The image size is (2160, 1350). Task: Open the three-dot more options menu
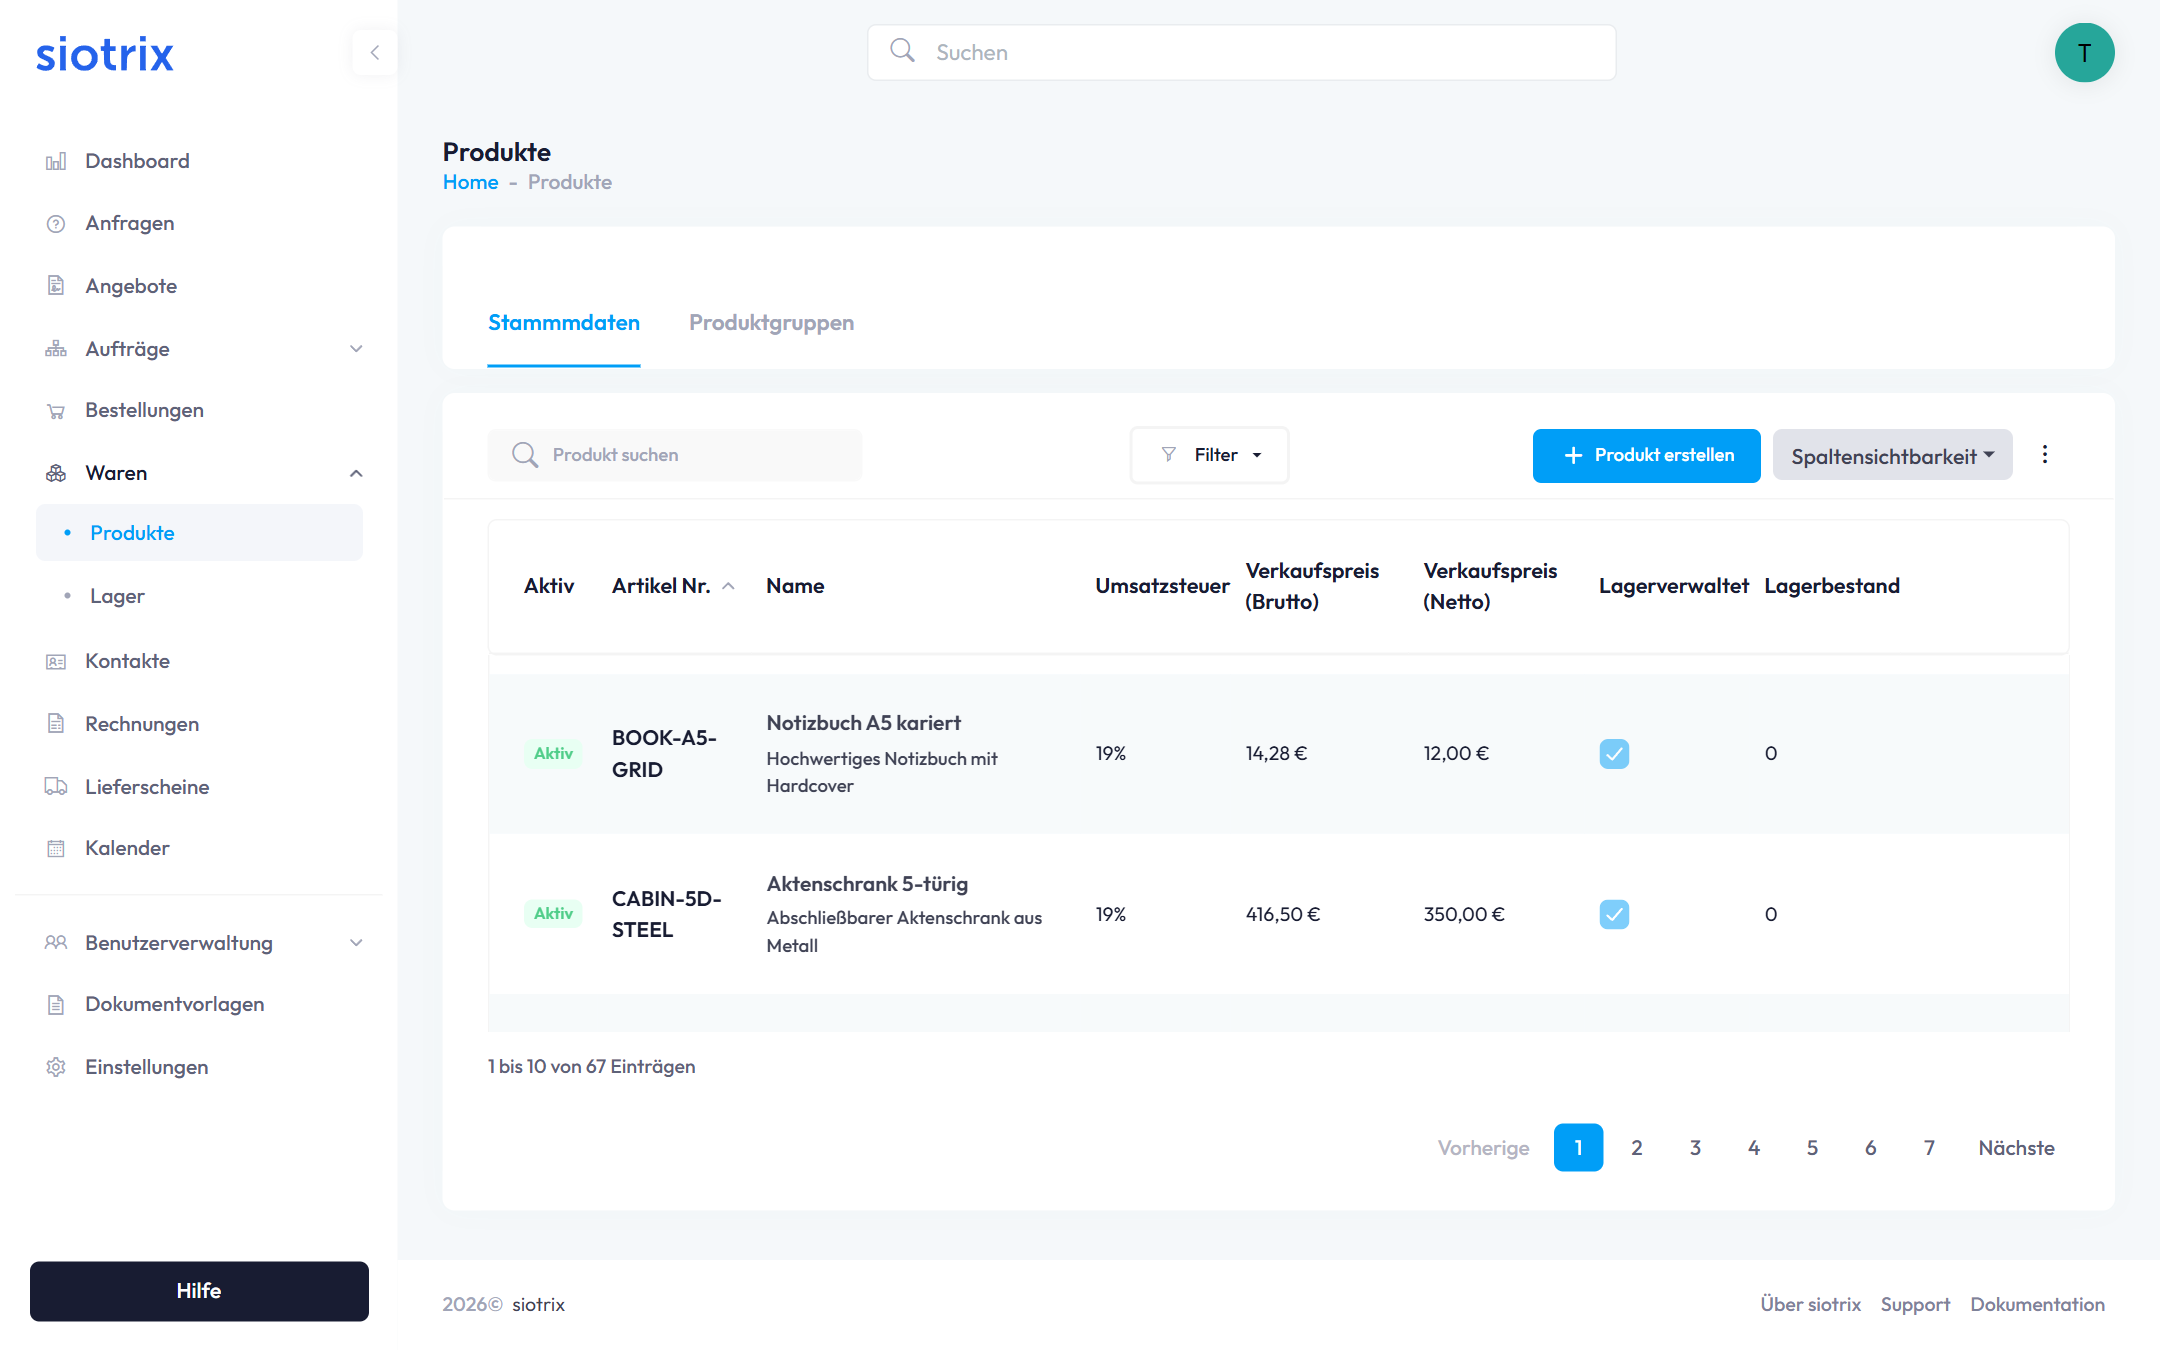point(2045,455)
